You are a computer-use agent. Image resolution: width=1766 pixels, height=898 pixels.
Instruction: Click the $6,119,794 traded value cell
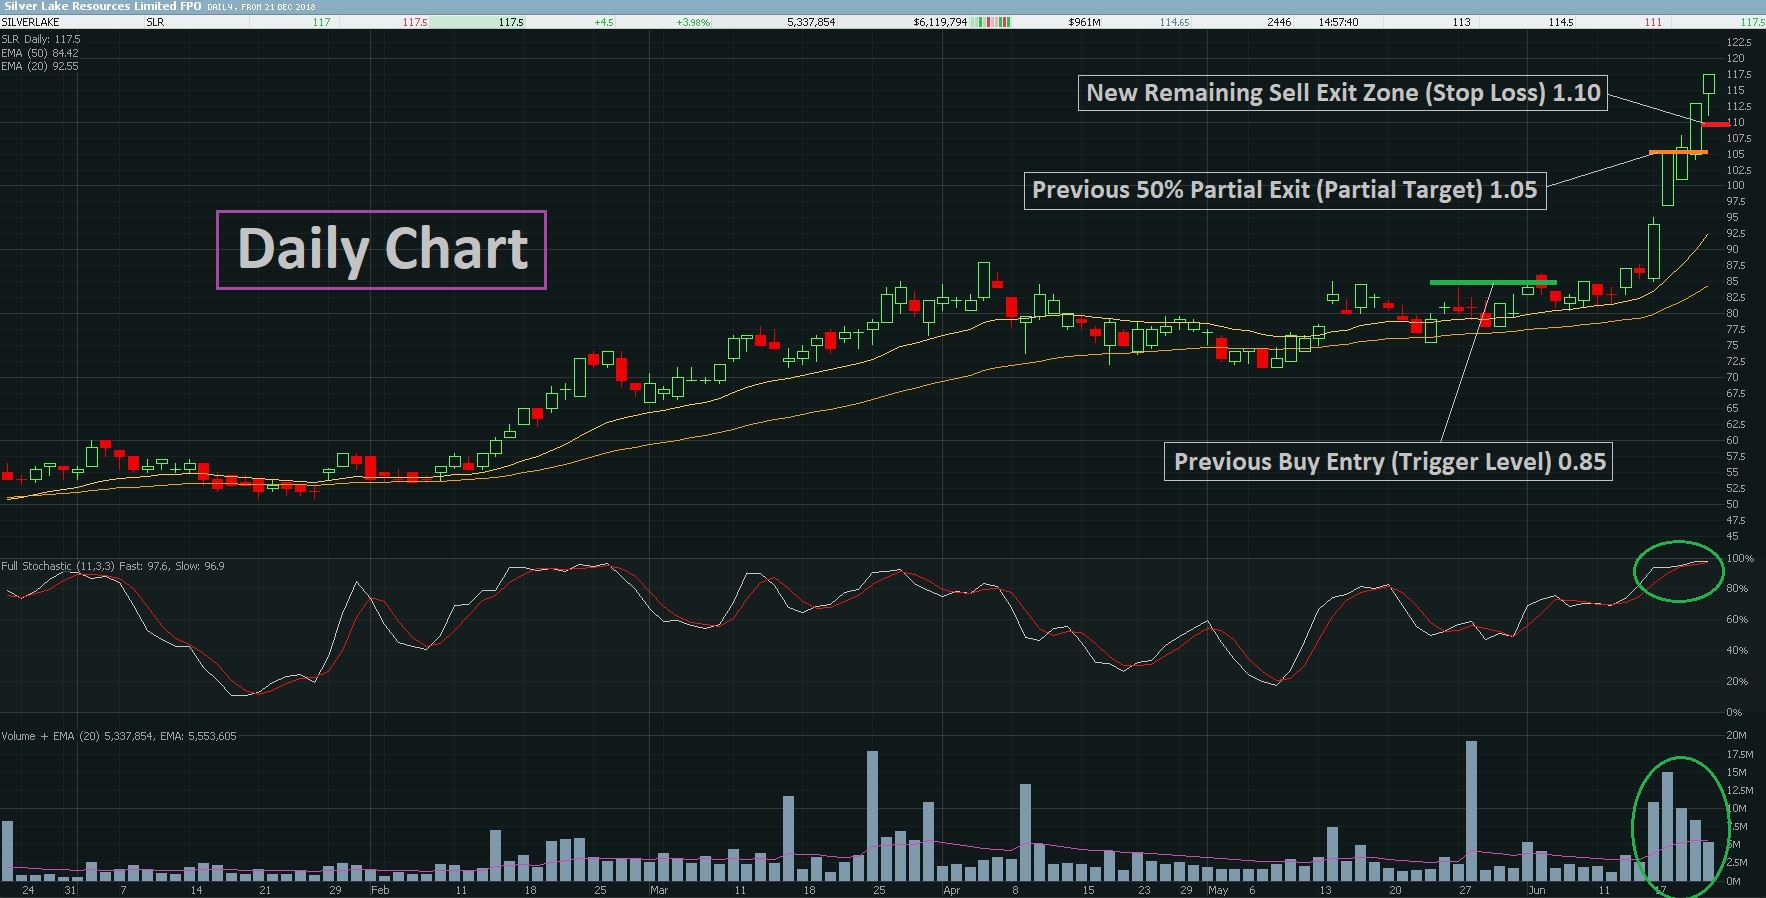[940, 22]
